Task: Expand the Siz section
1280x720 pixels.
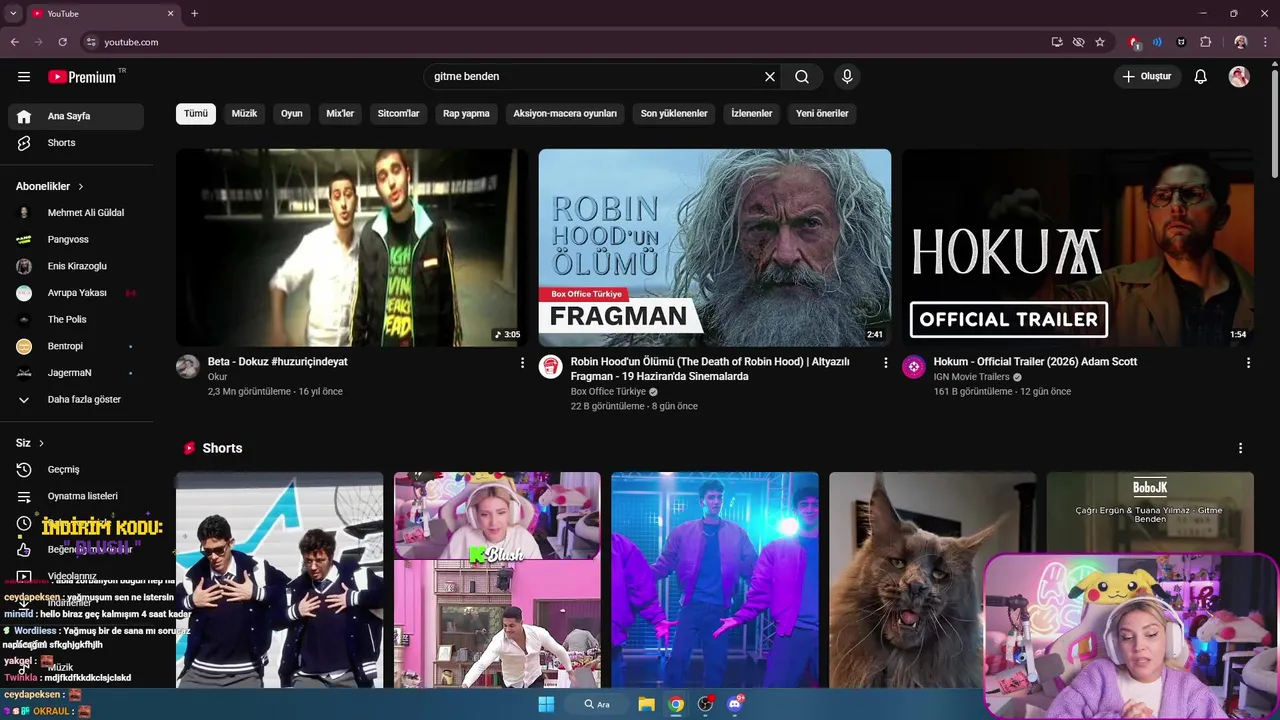Action: 30,443
